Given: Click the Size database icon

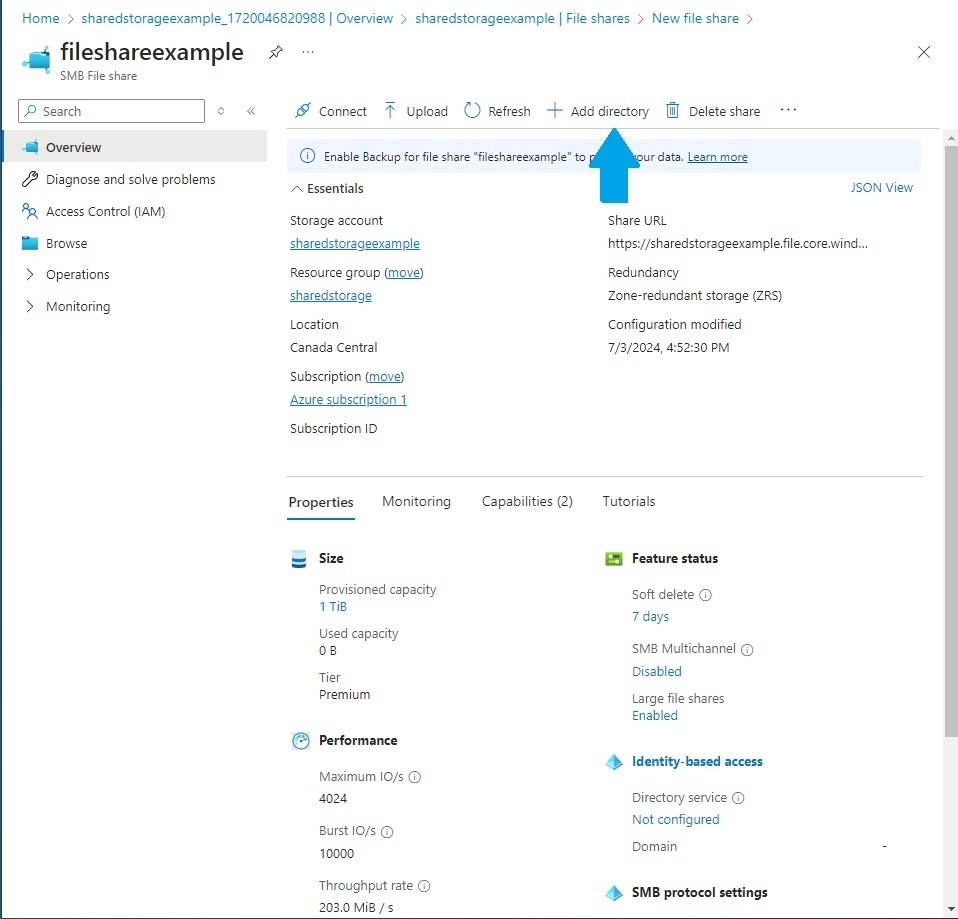Looking at the screenshot, I should [299, 559].
